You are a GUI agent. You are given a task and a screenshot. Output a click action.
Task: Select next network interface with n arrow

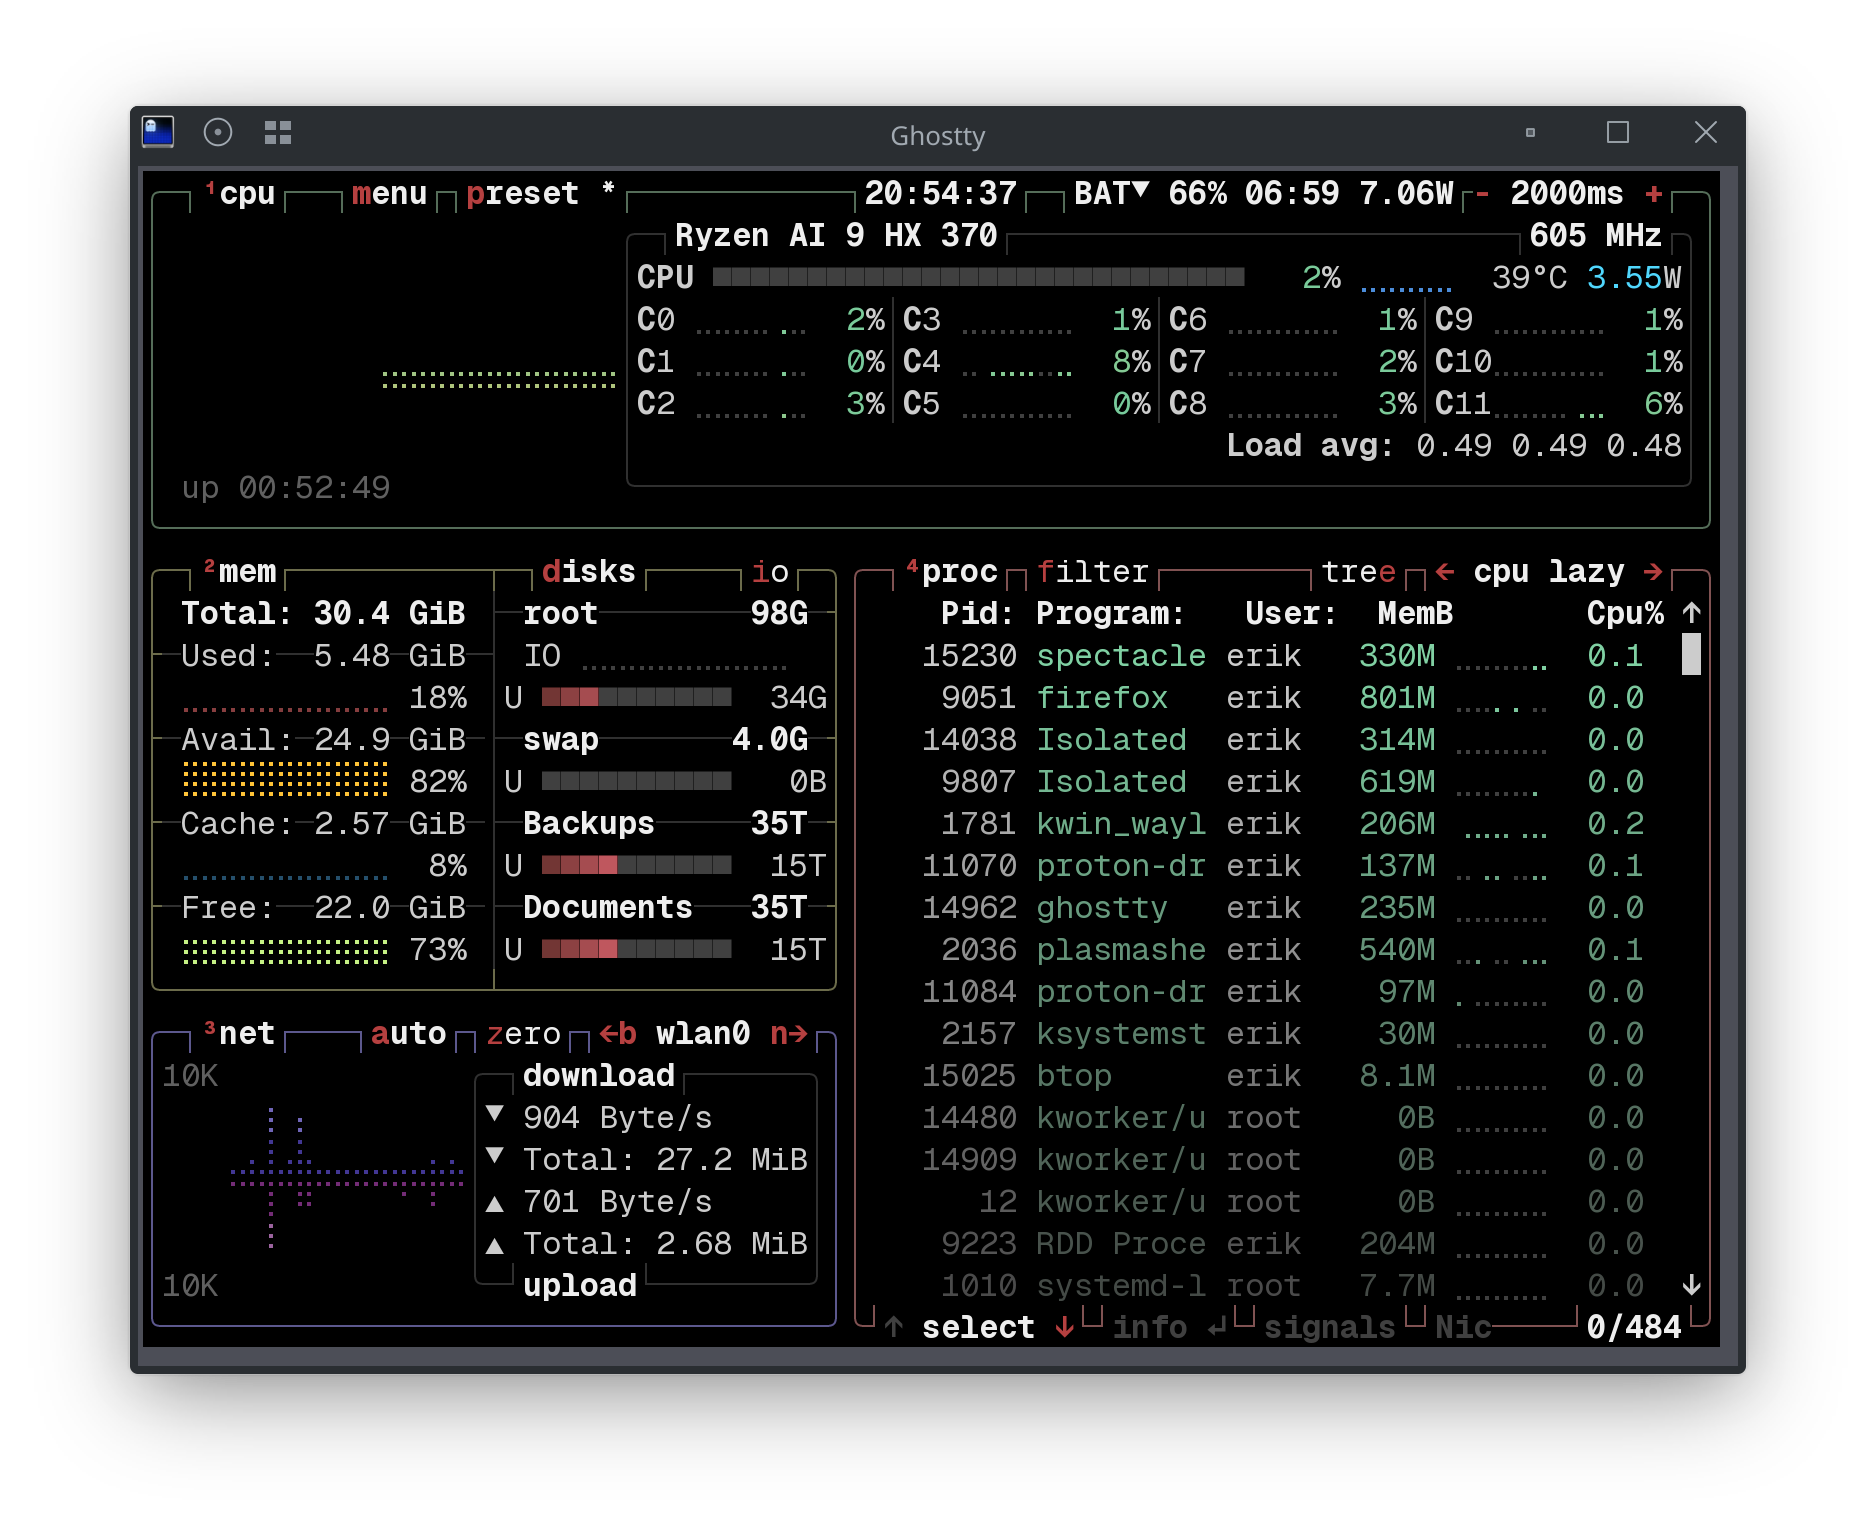[x=789, y=1033]
